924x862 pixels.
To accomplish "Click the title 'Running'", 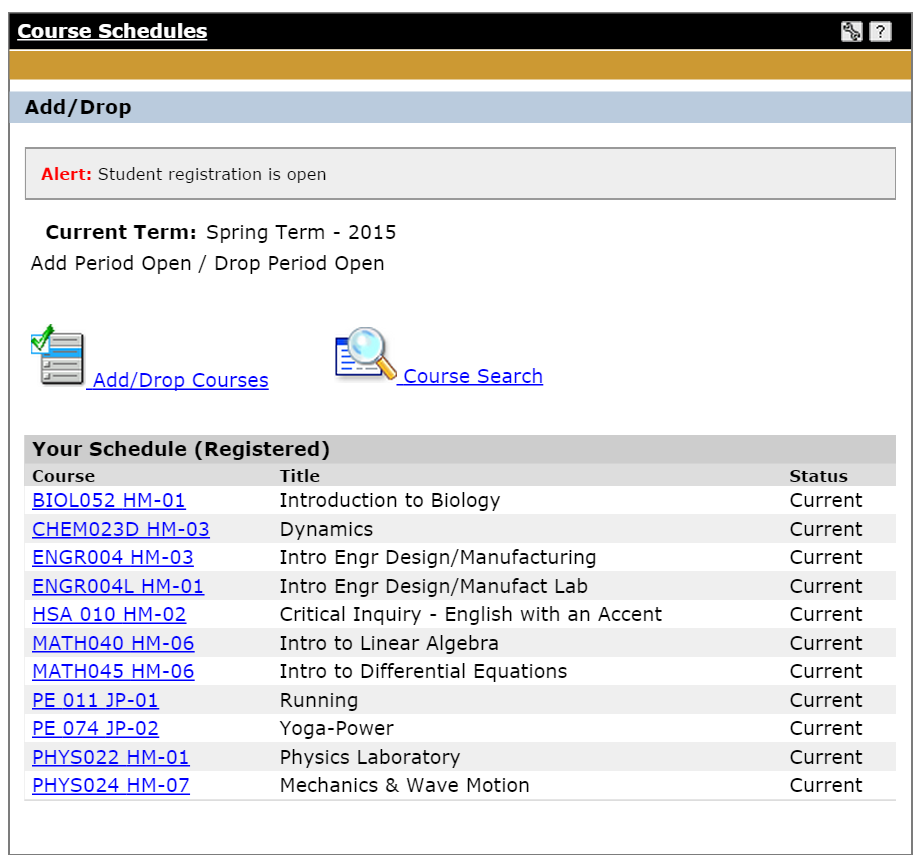I will (x=319, y=701).
